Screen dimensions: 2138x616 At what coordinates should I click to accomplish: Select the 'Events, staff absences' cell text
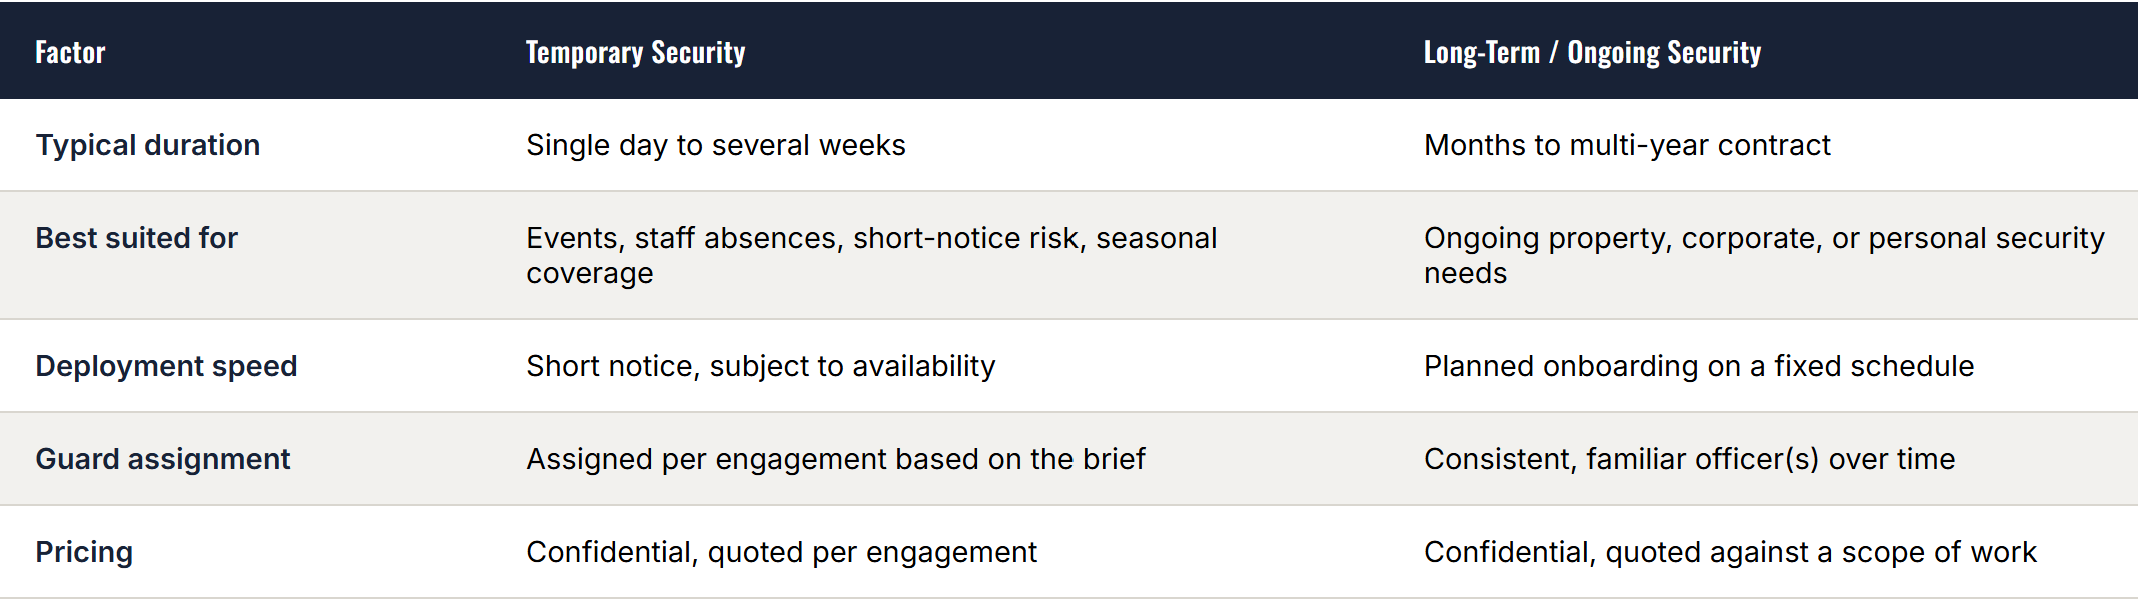click(x=872, y=255)
